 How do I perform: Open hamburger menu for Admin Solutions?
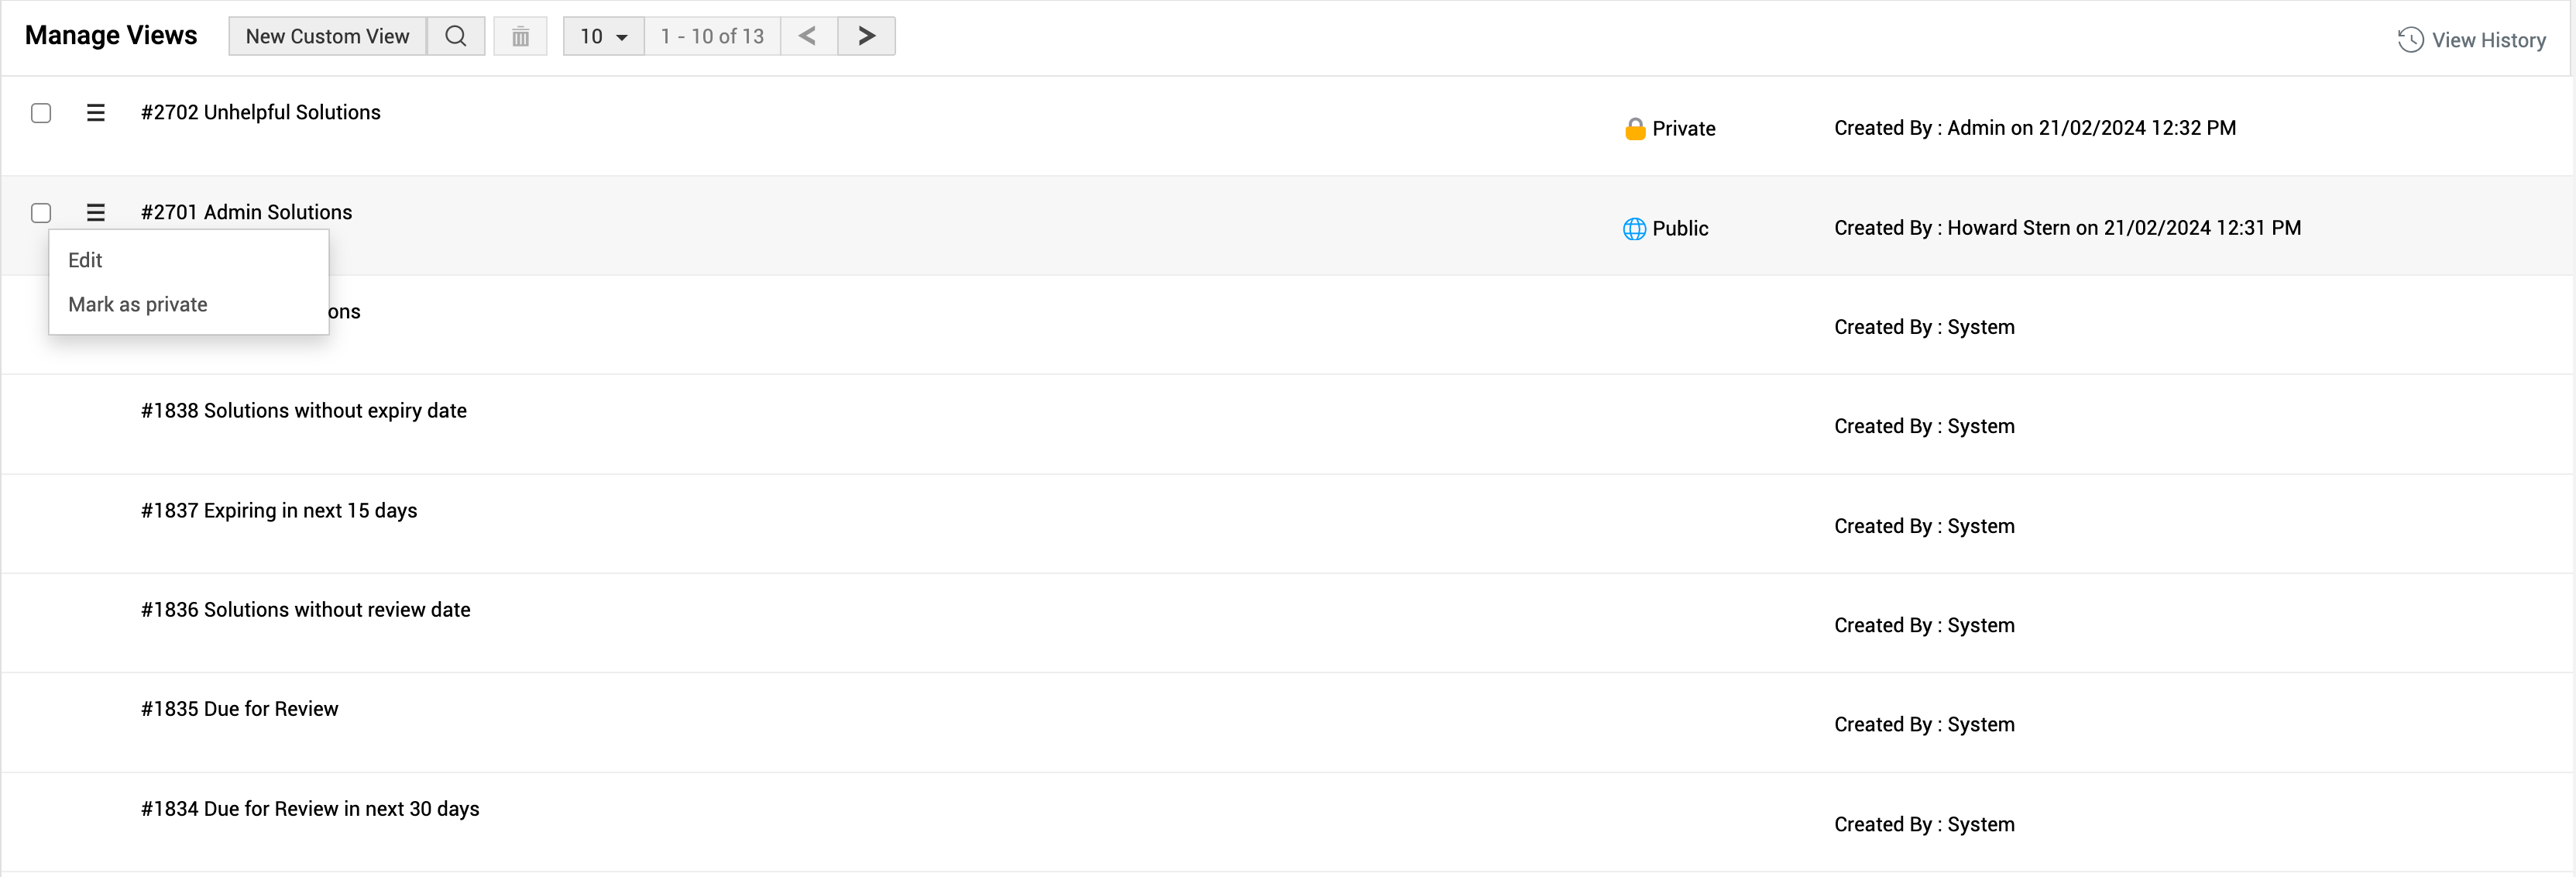(x=96, y=212)
